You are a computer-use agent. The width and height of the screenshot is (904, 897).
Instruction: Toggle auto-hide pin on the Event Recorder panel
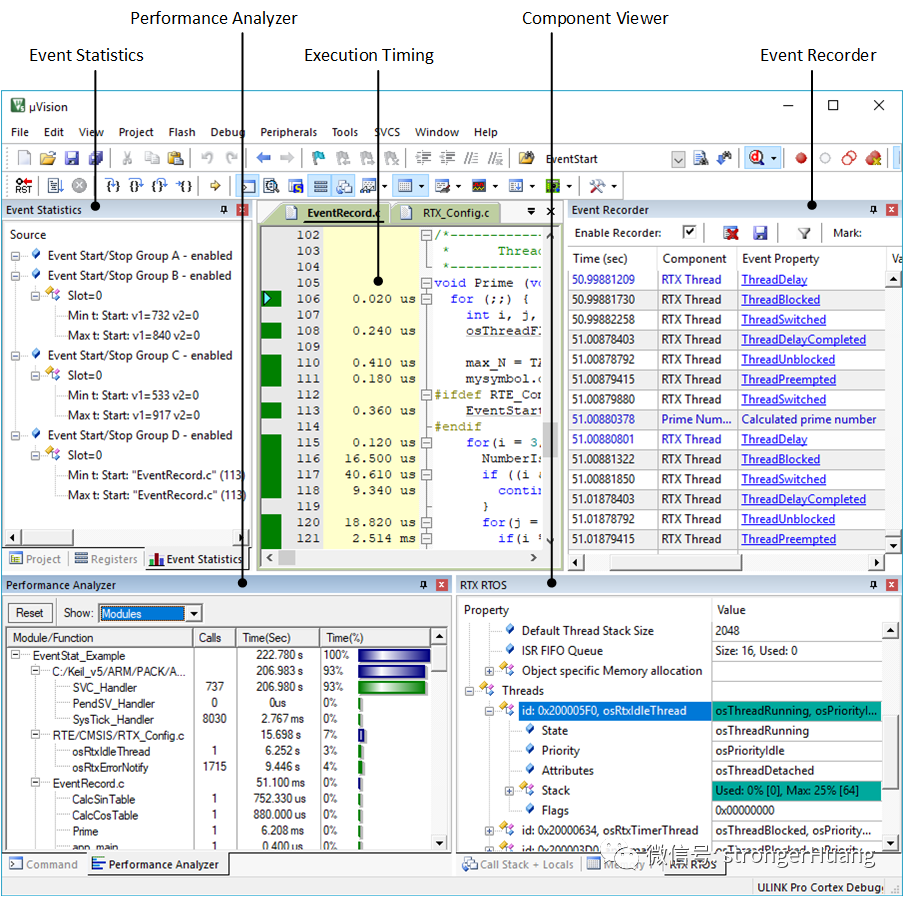[873, 210]
